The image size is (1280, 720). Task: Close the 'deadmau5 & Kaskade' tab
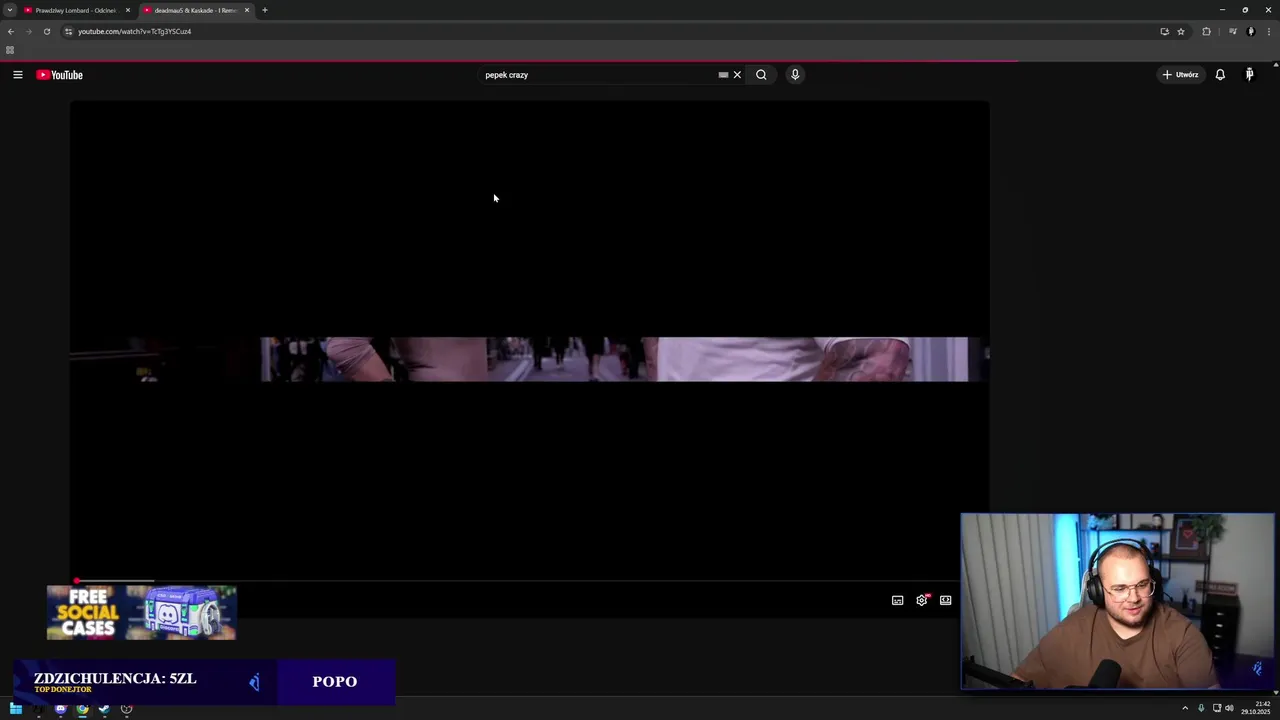tap(247, 10)
